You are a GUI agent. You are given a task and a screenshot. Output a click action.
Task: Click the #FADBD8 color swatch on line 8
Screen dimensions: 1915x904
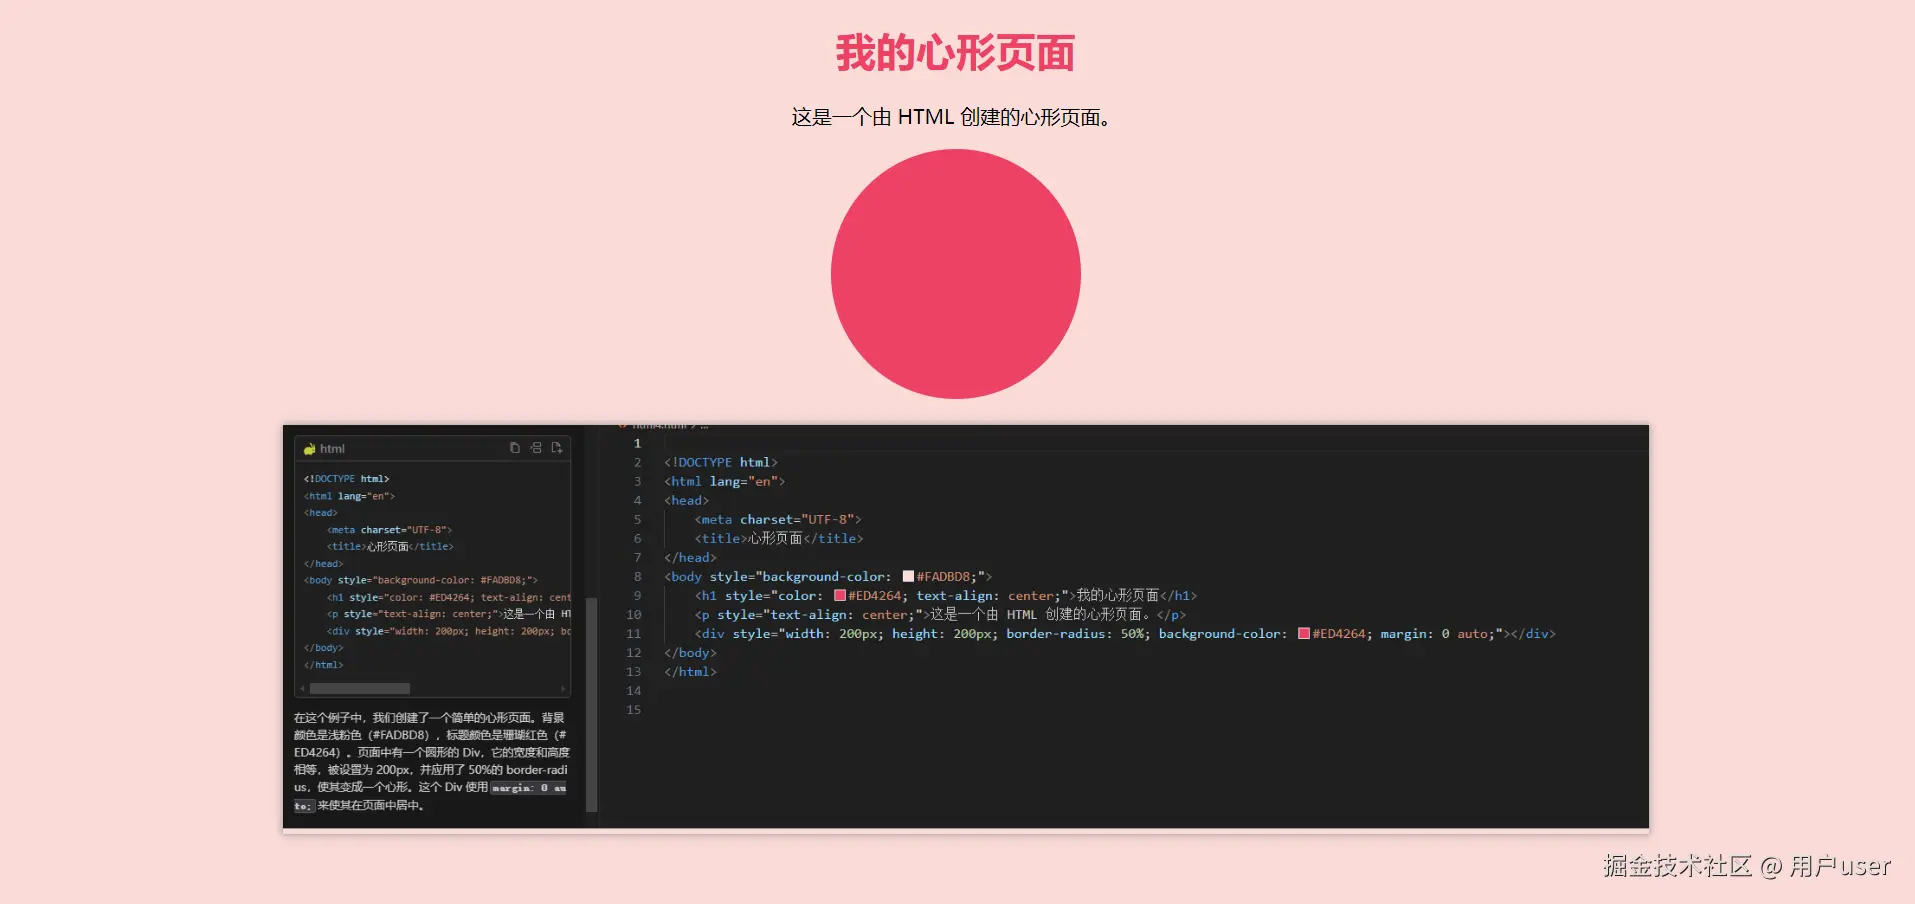tap(908, 576)
